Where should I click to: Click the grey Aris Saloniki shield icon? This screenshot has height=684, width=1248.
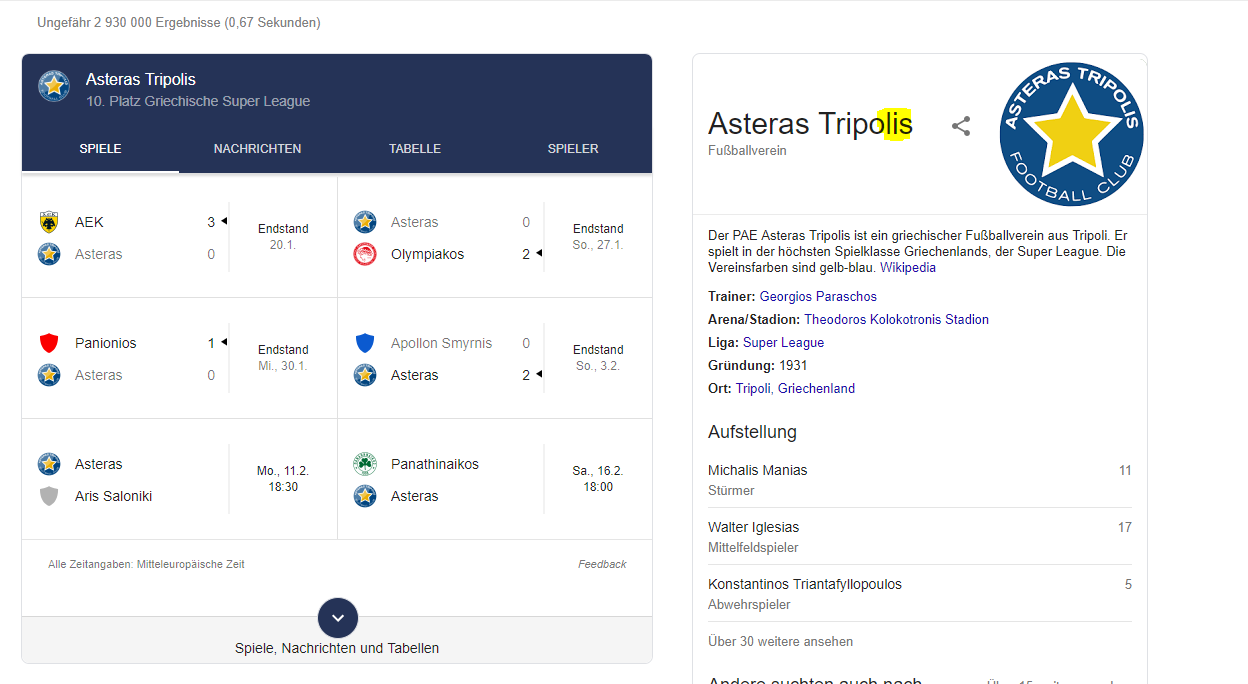(x=49, y=496)
